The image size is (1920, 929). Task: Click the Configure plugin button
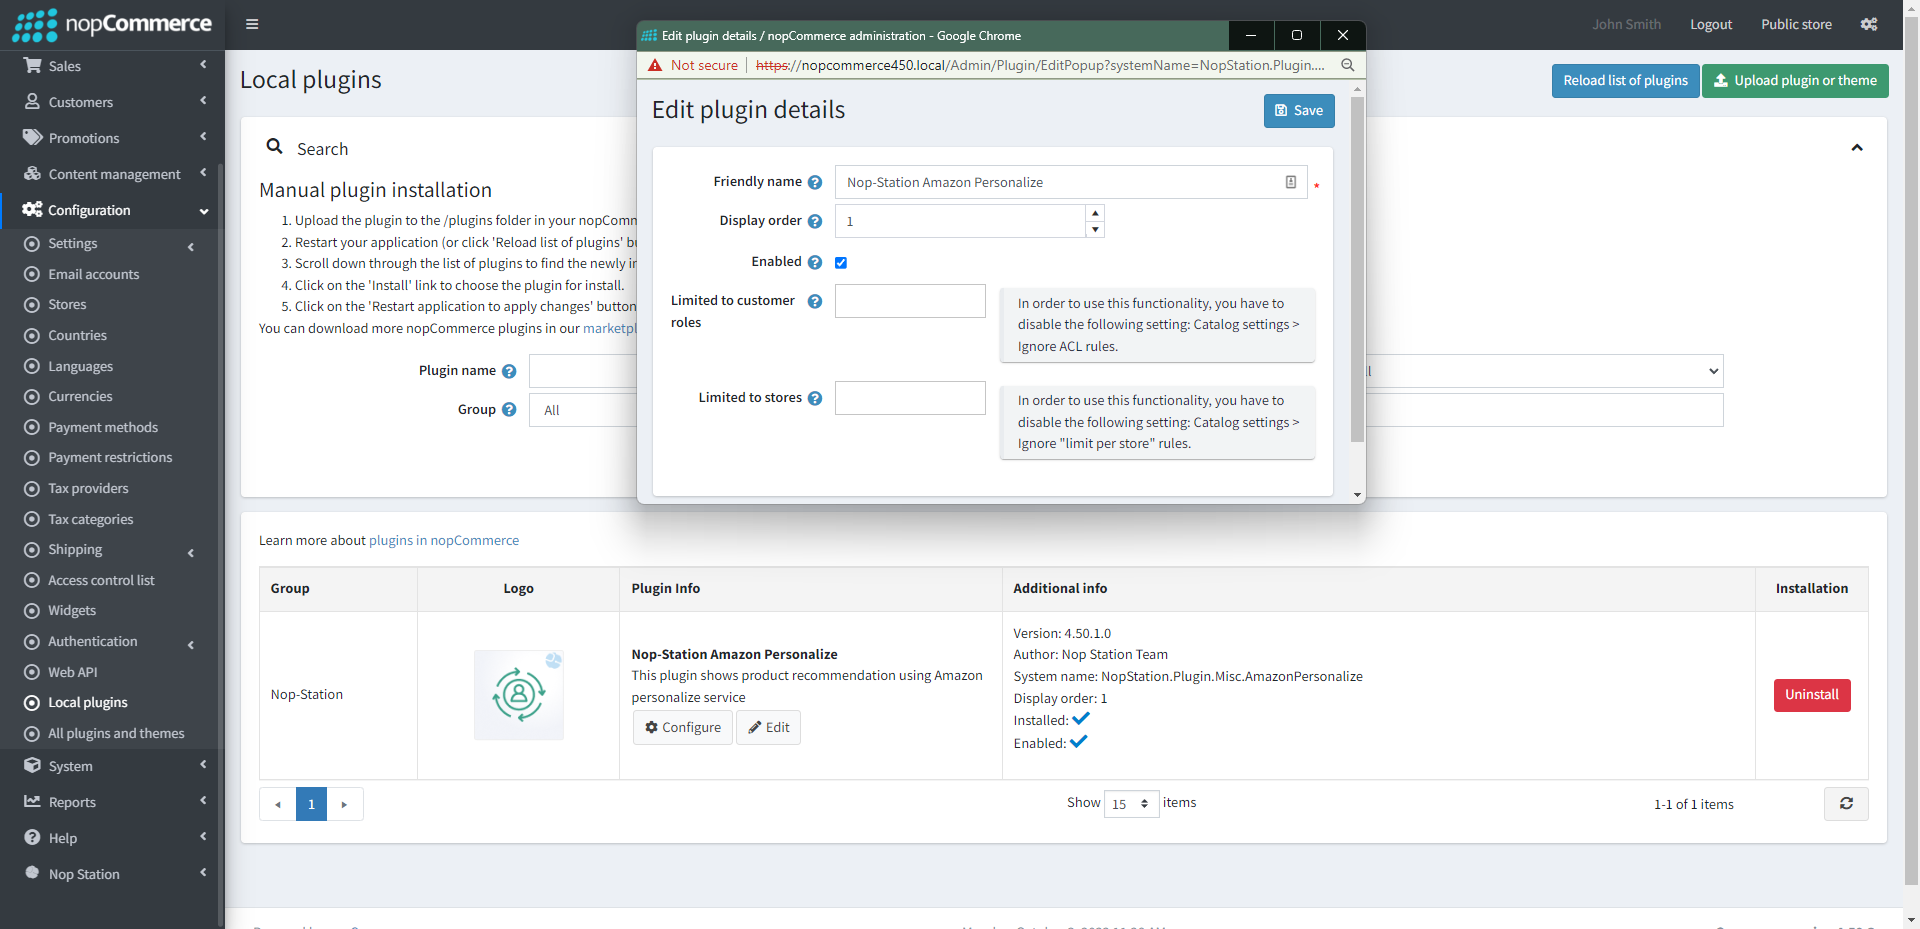683,727
